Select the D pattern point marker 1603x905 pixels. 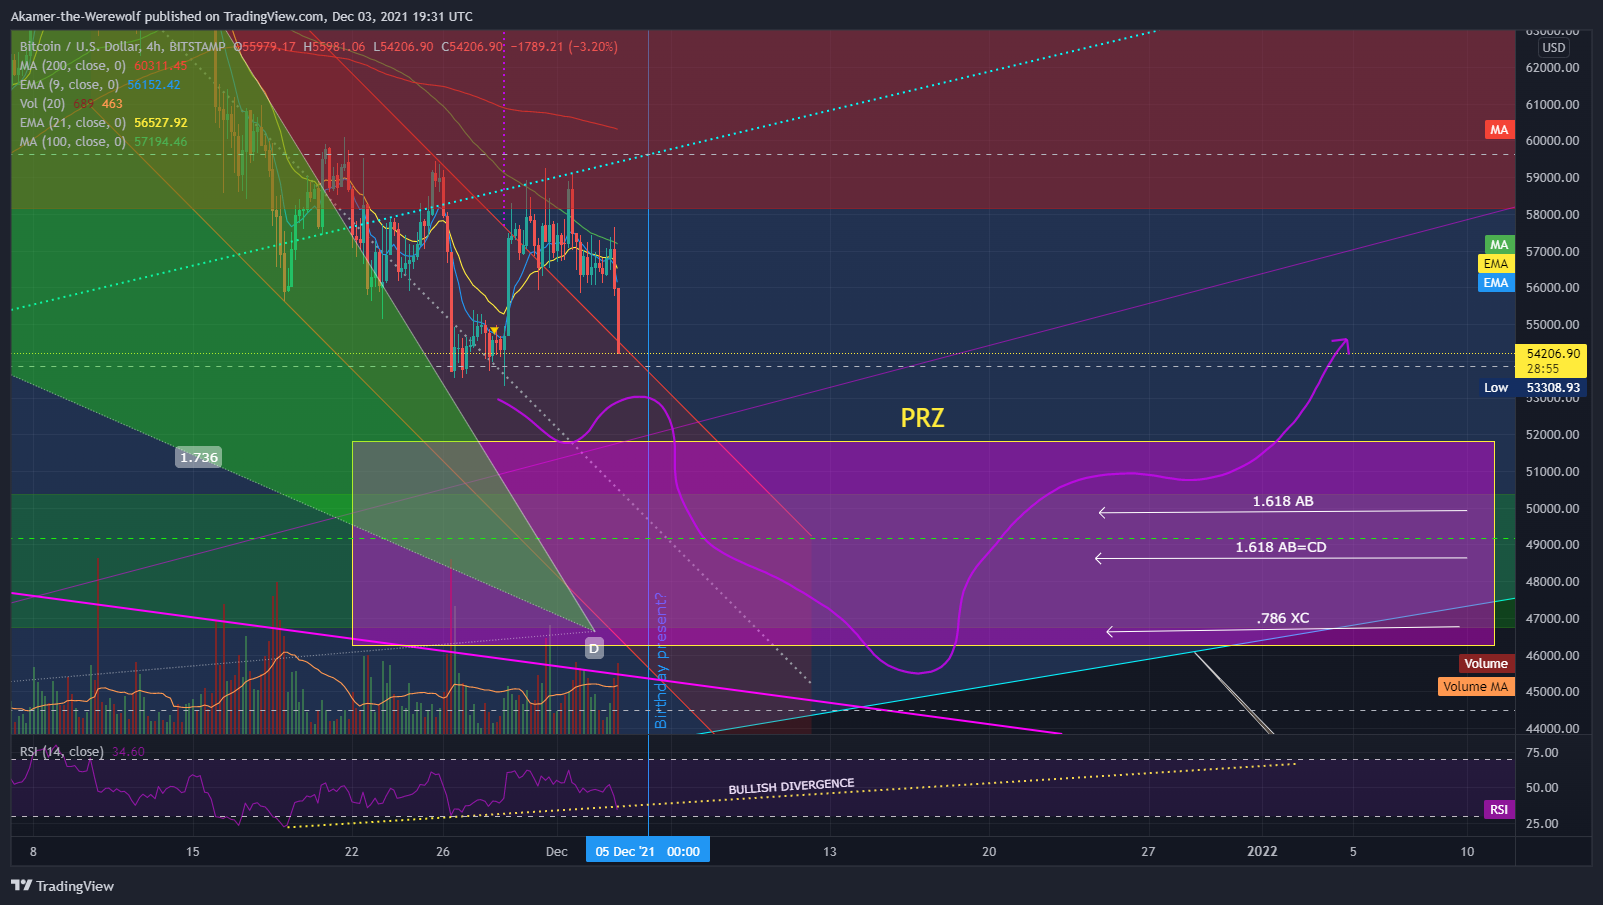coord(594,649)
